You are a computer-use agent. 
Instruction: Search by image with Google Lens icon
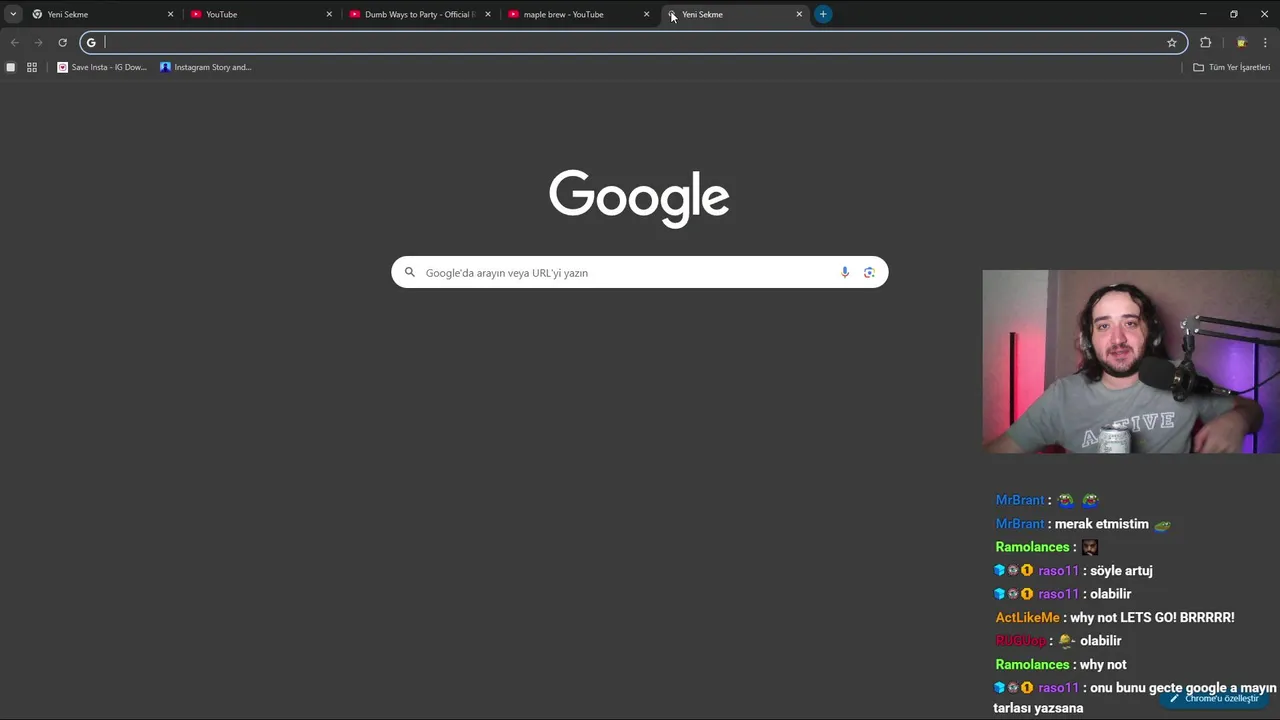pos(869,272)
